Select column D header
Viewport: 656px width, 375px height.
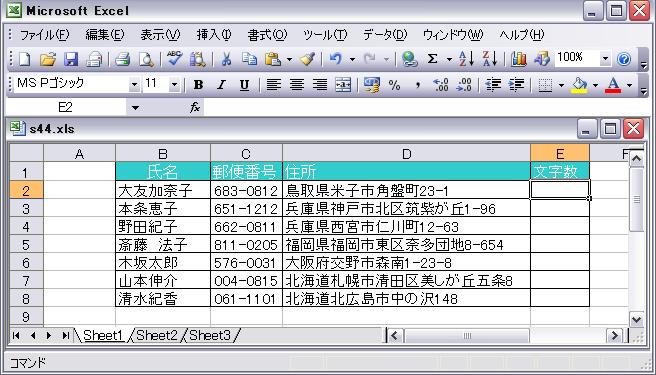(406, 154)
